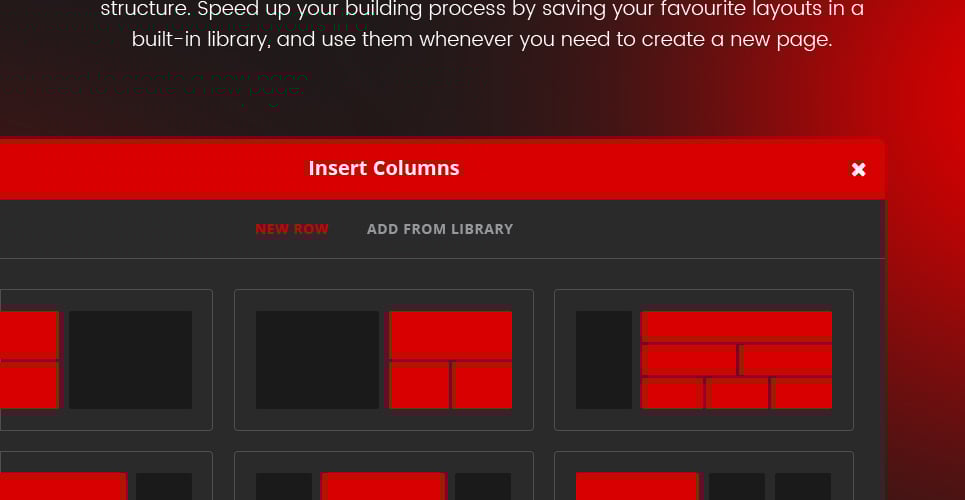Select layout with dark left block and three red panels

pos(384,360)
